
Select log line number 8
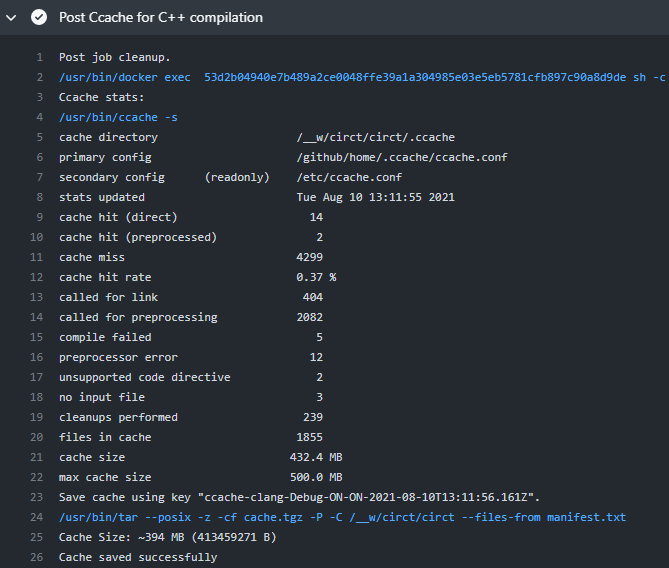click(x=40, y=197)
